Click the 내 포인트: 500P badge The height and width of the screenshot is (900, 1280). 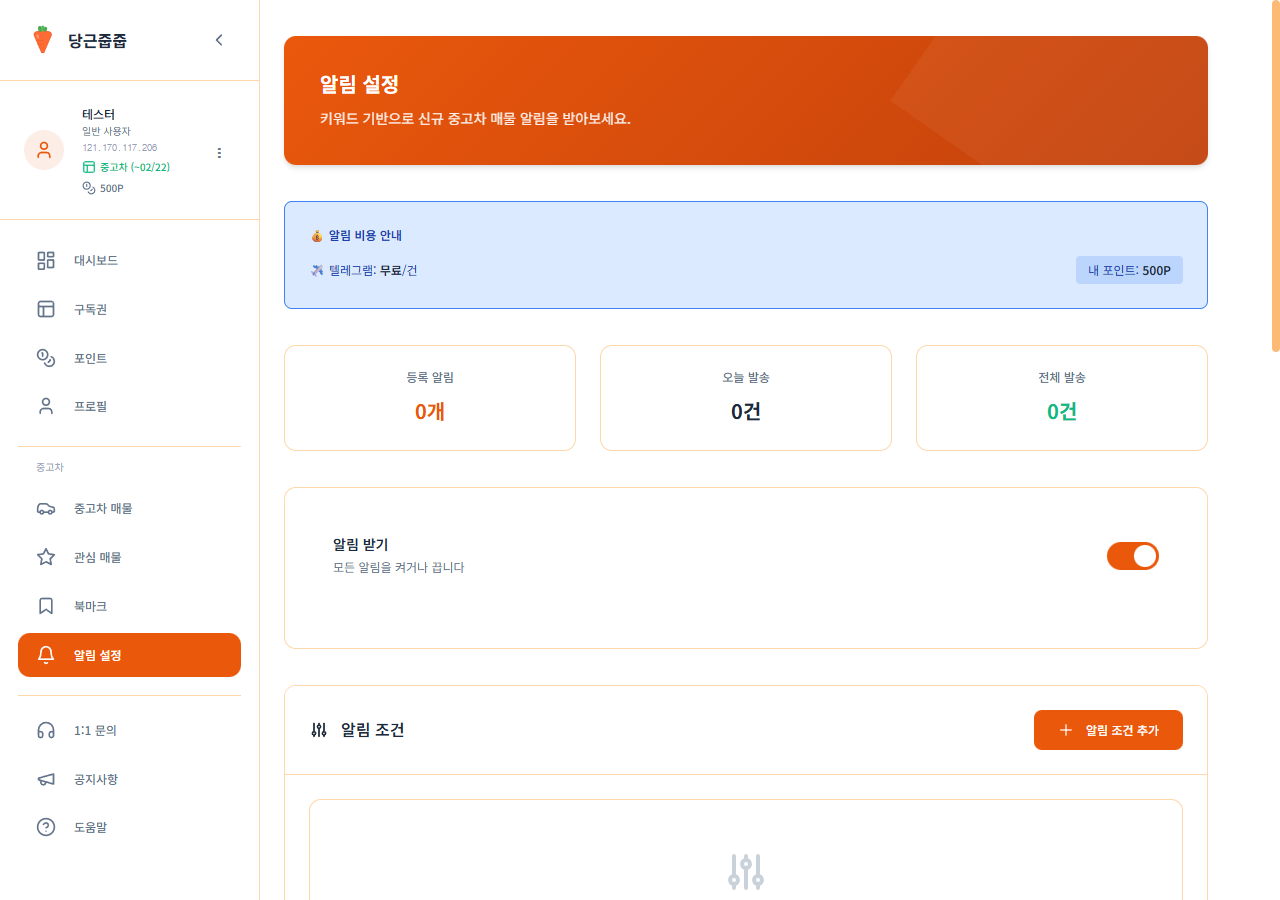pos(1129,270)
